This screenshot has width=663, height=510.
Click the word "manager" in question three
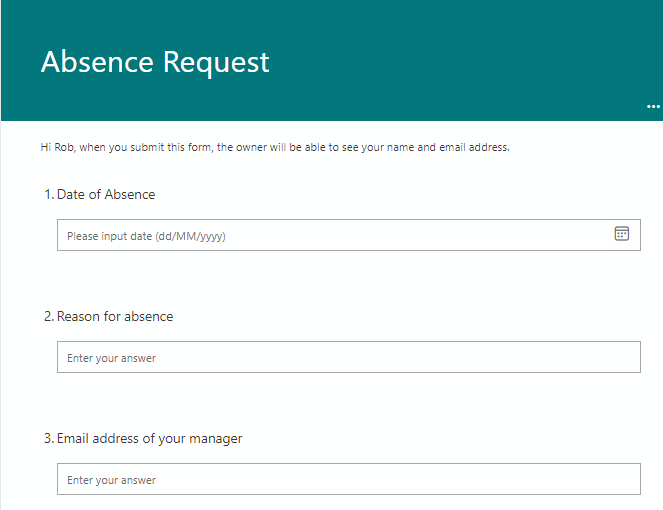[216, 438]
